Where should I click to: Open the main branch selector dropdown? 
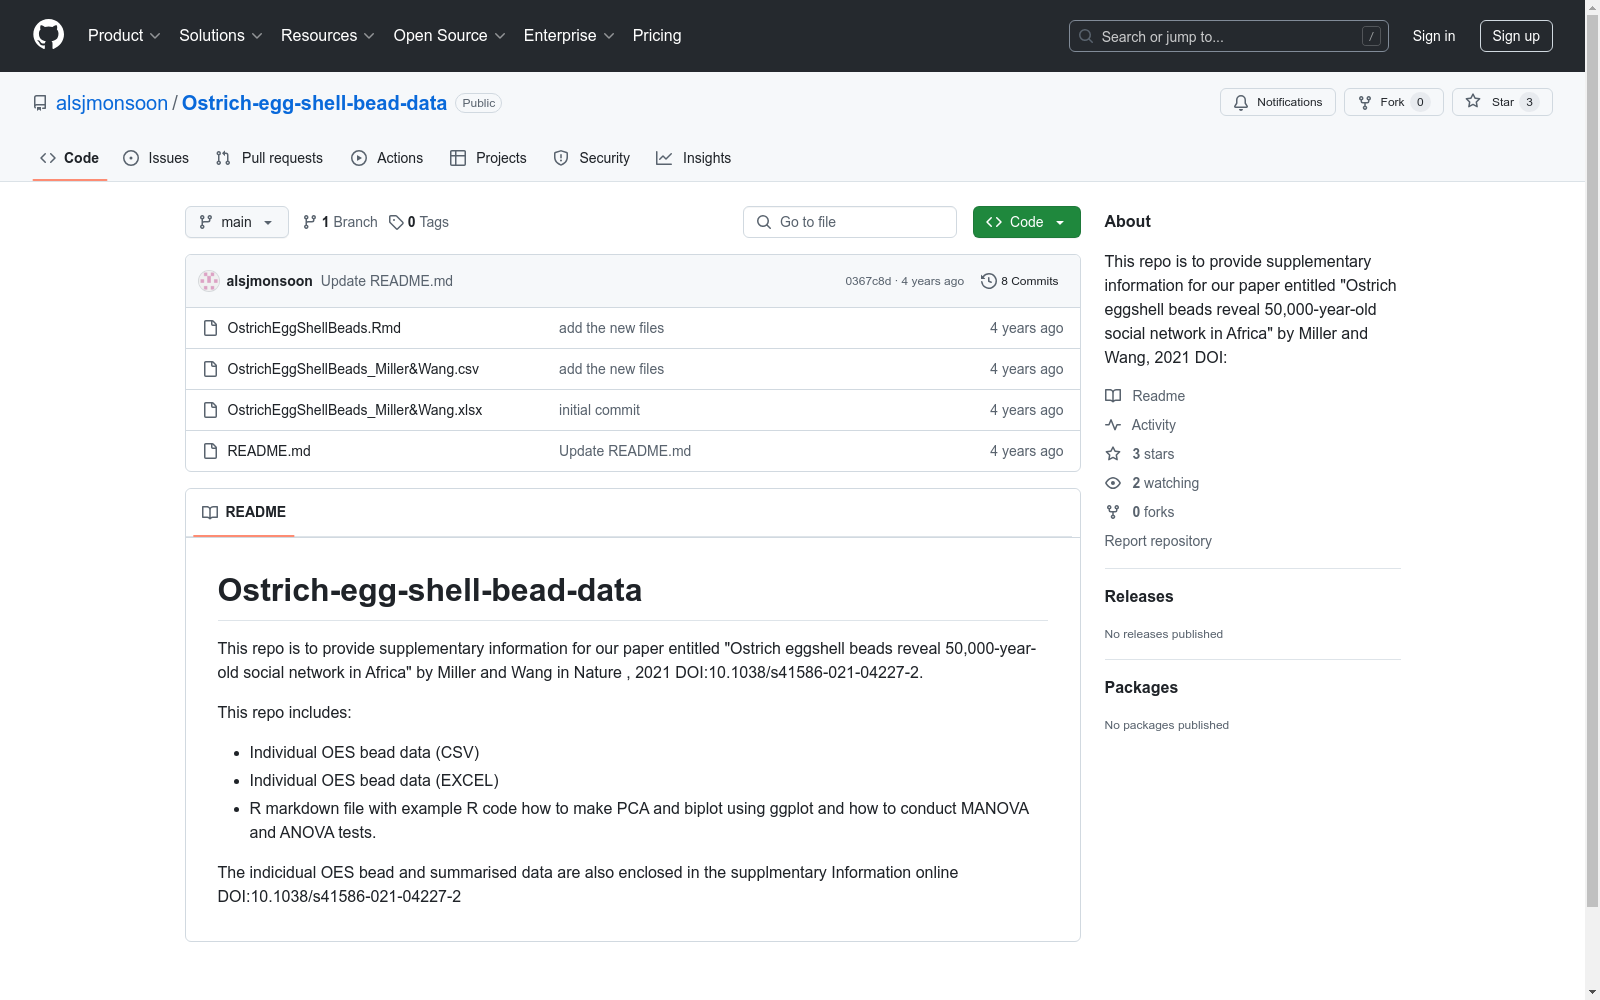[x=237, y=222]
